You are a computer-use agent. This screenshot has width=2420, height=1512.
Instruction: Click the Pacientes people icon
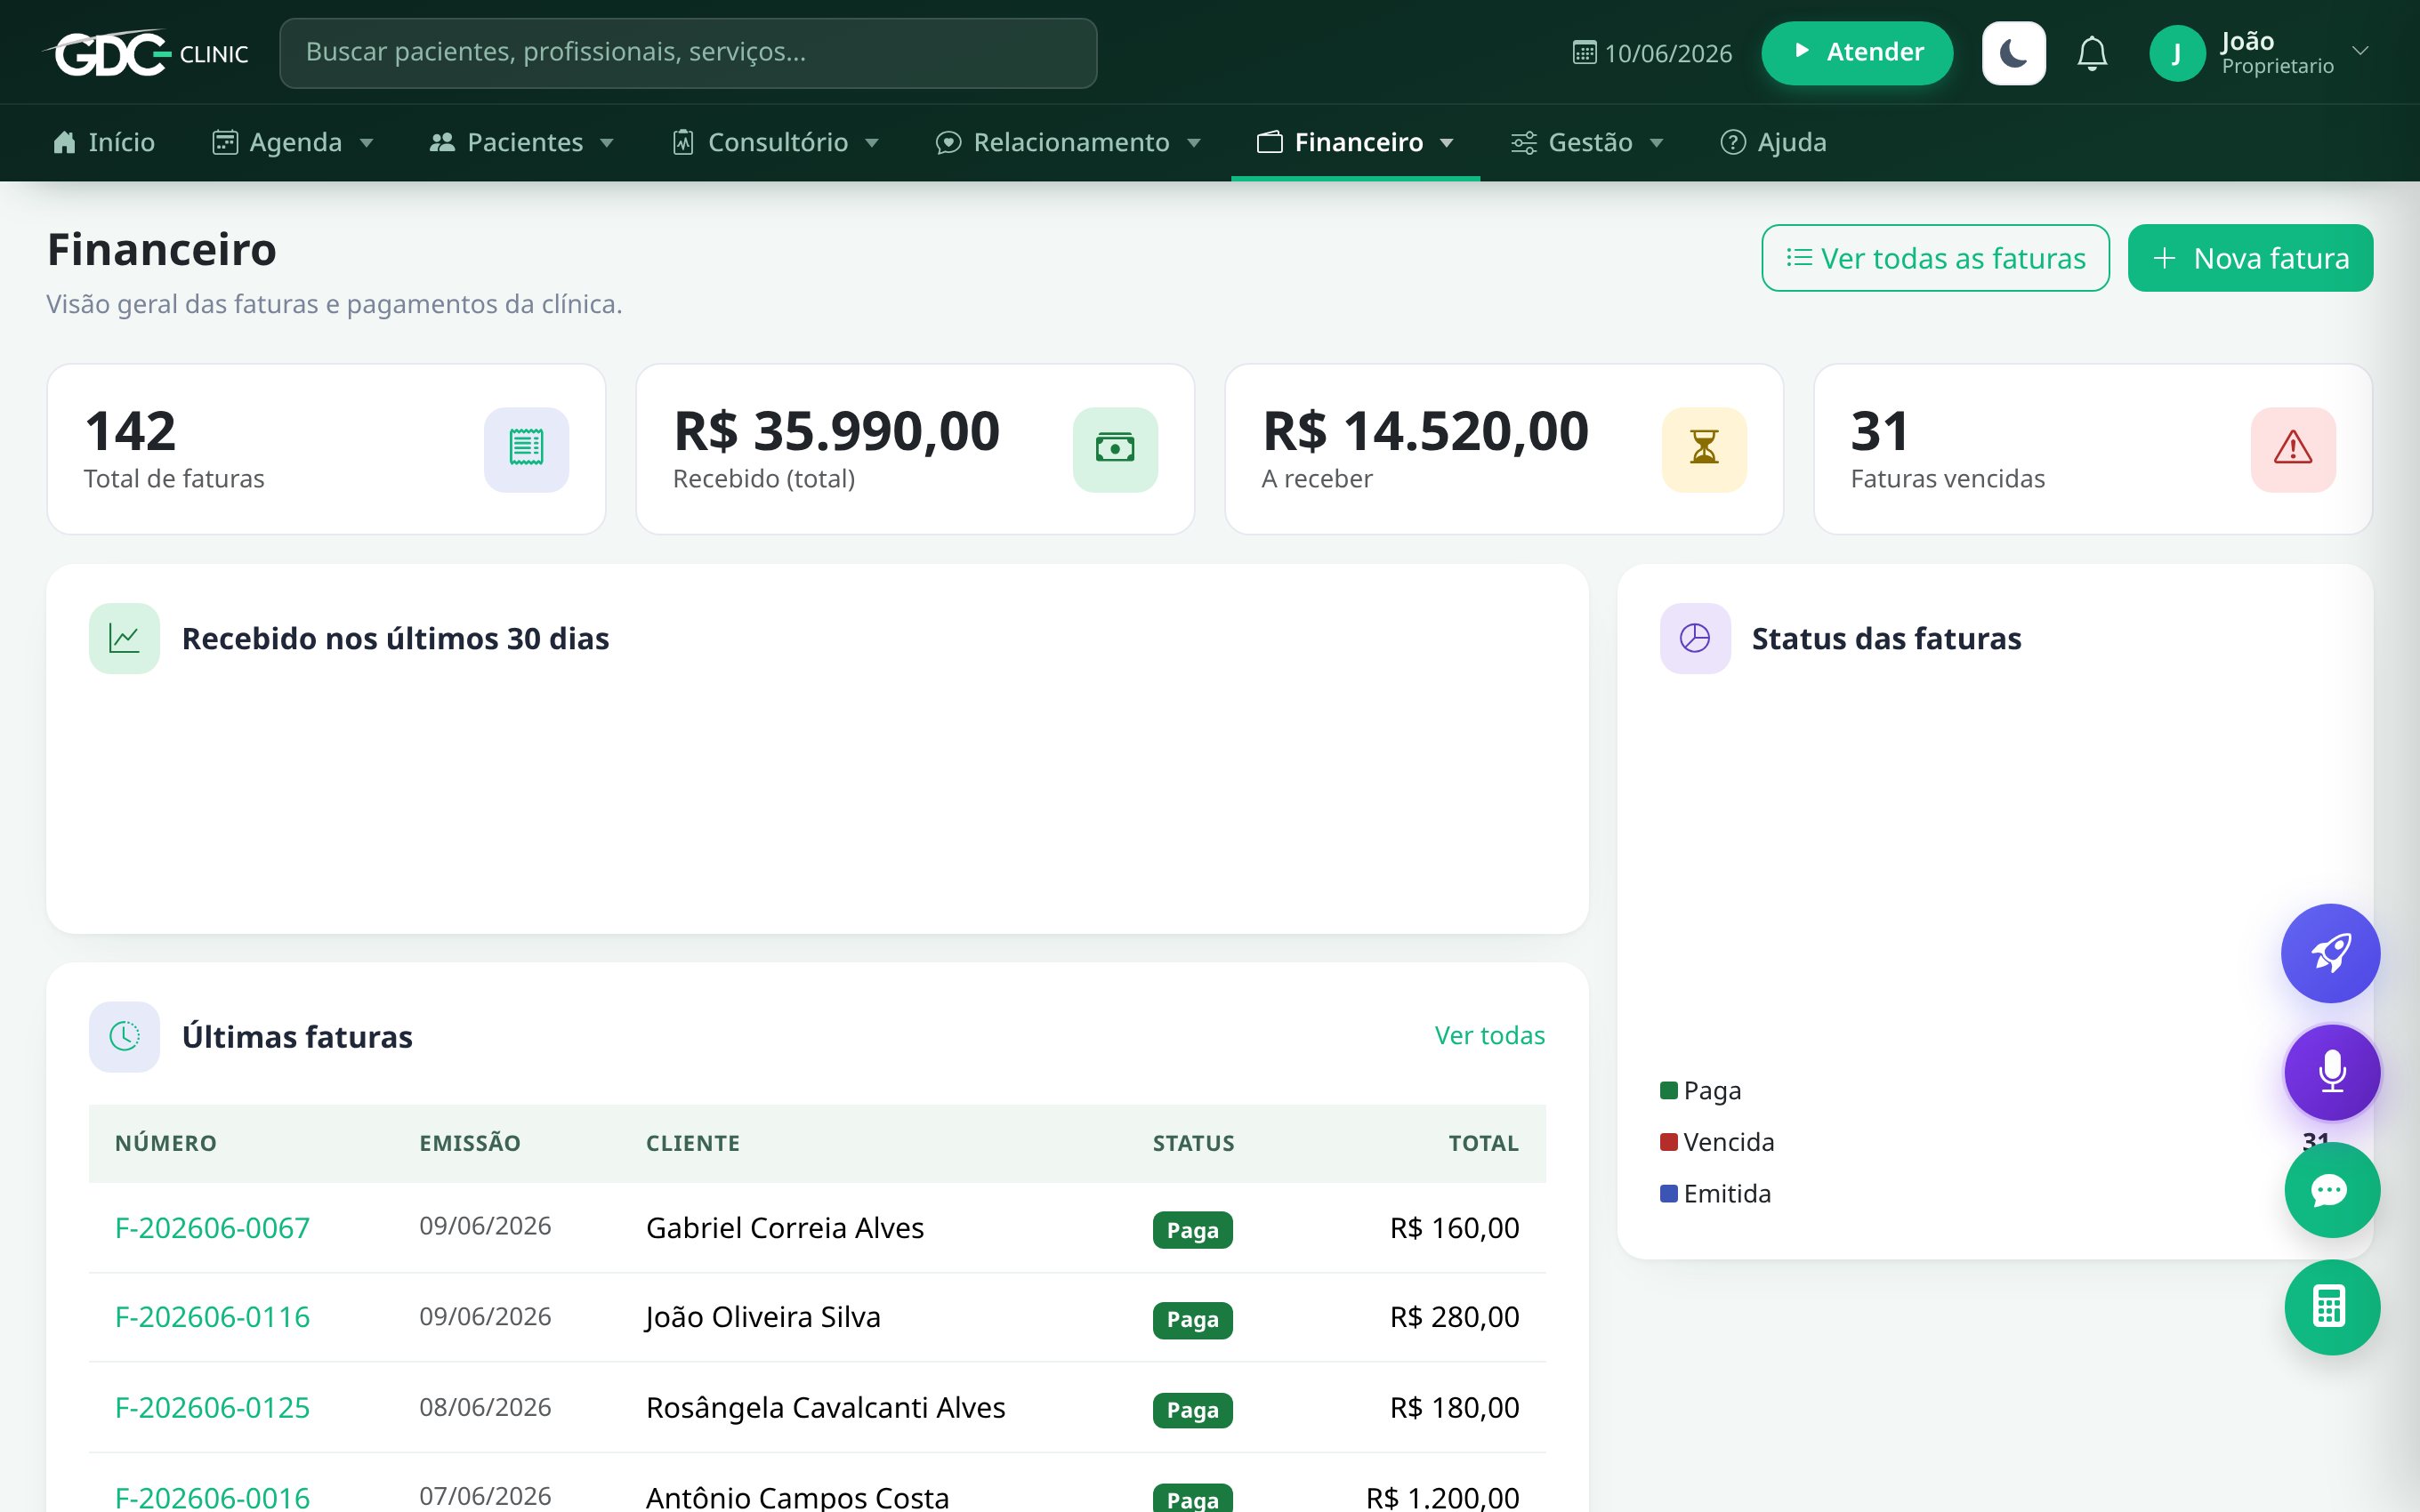point(442,142)
